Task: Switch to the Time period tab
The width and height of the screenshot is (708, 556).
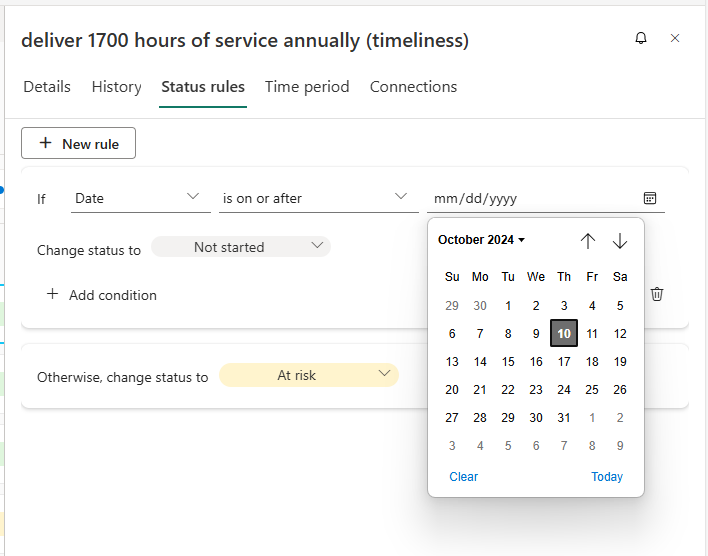Action: tap(307, 87)
